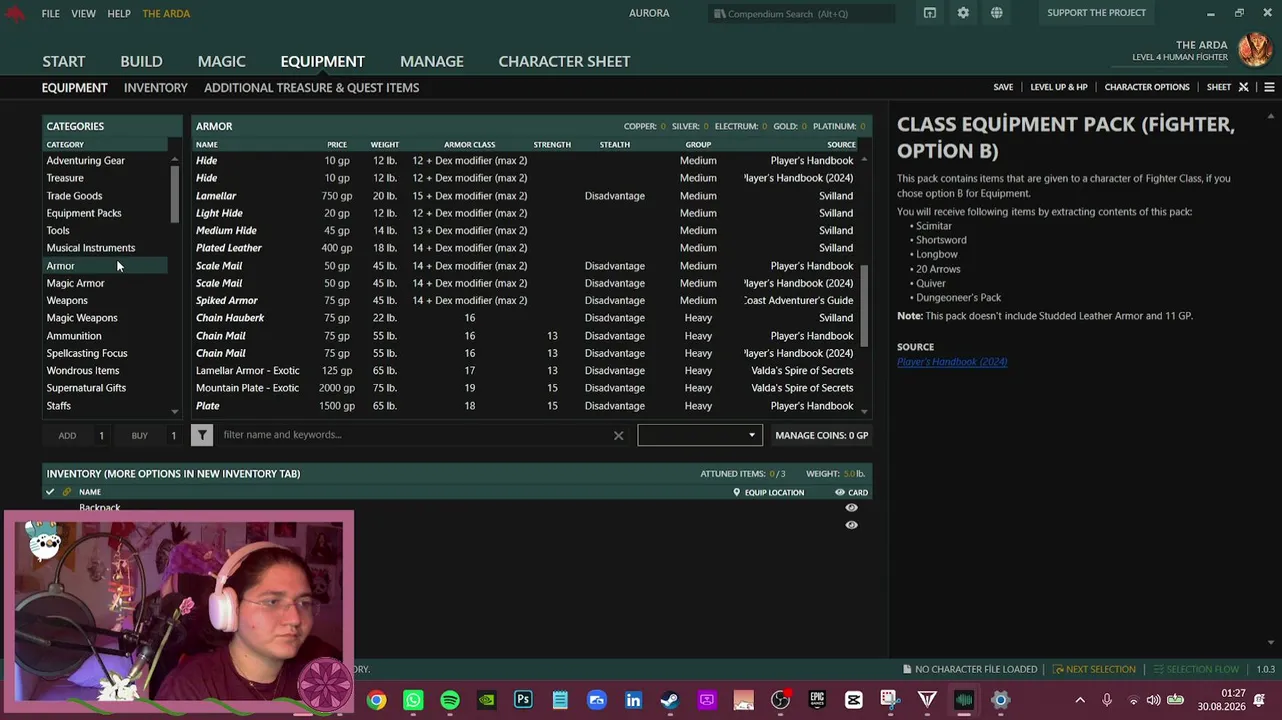Open the Player's Handbook (2024) source link

pyautogui.click(x=952, y=362)
